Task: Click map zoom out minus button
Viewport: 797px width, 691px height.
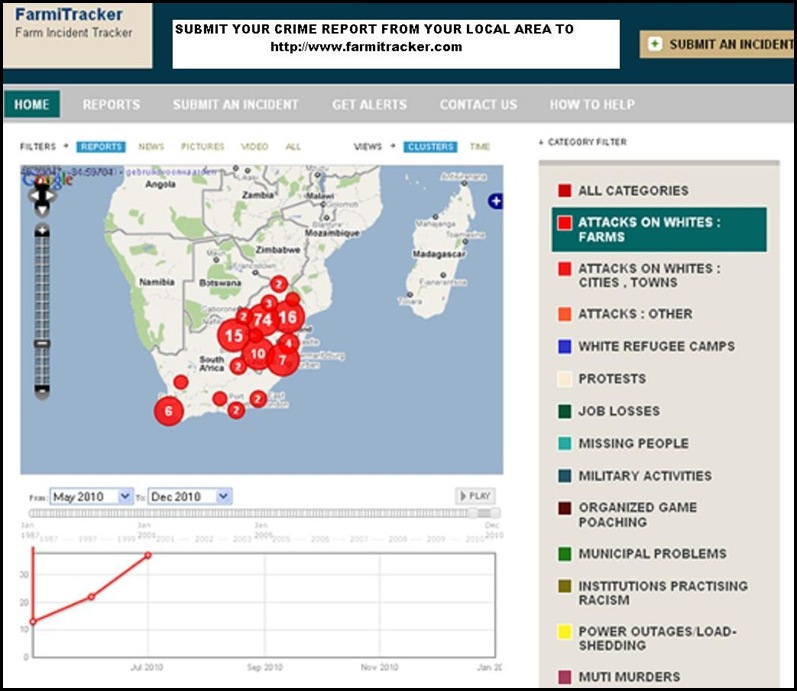Action: [x=42, y=392]
